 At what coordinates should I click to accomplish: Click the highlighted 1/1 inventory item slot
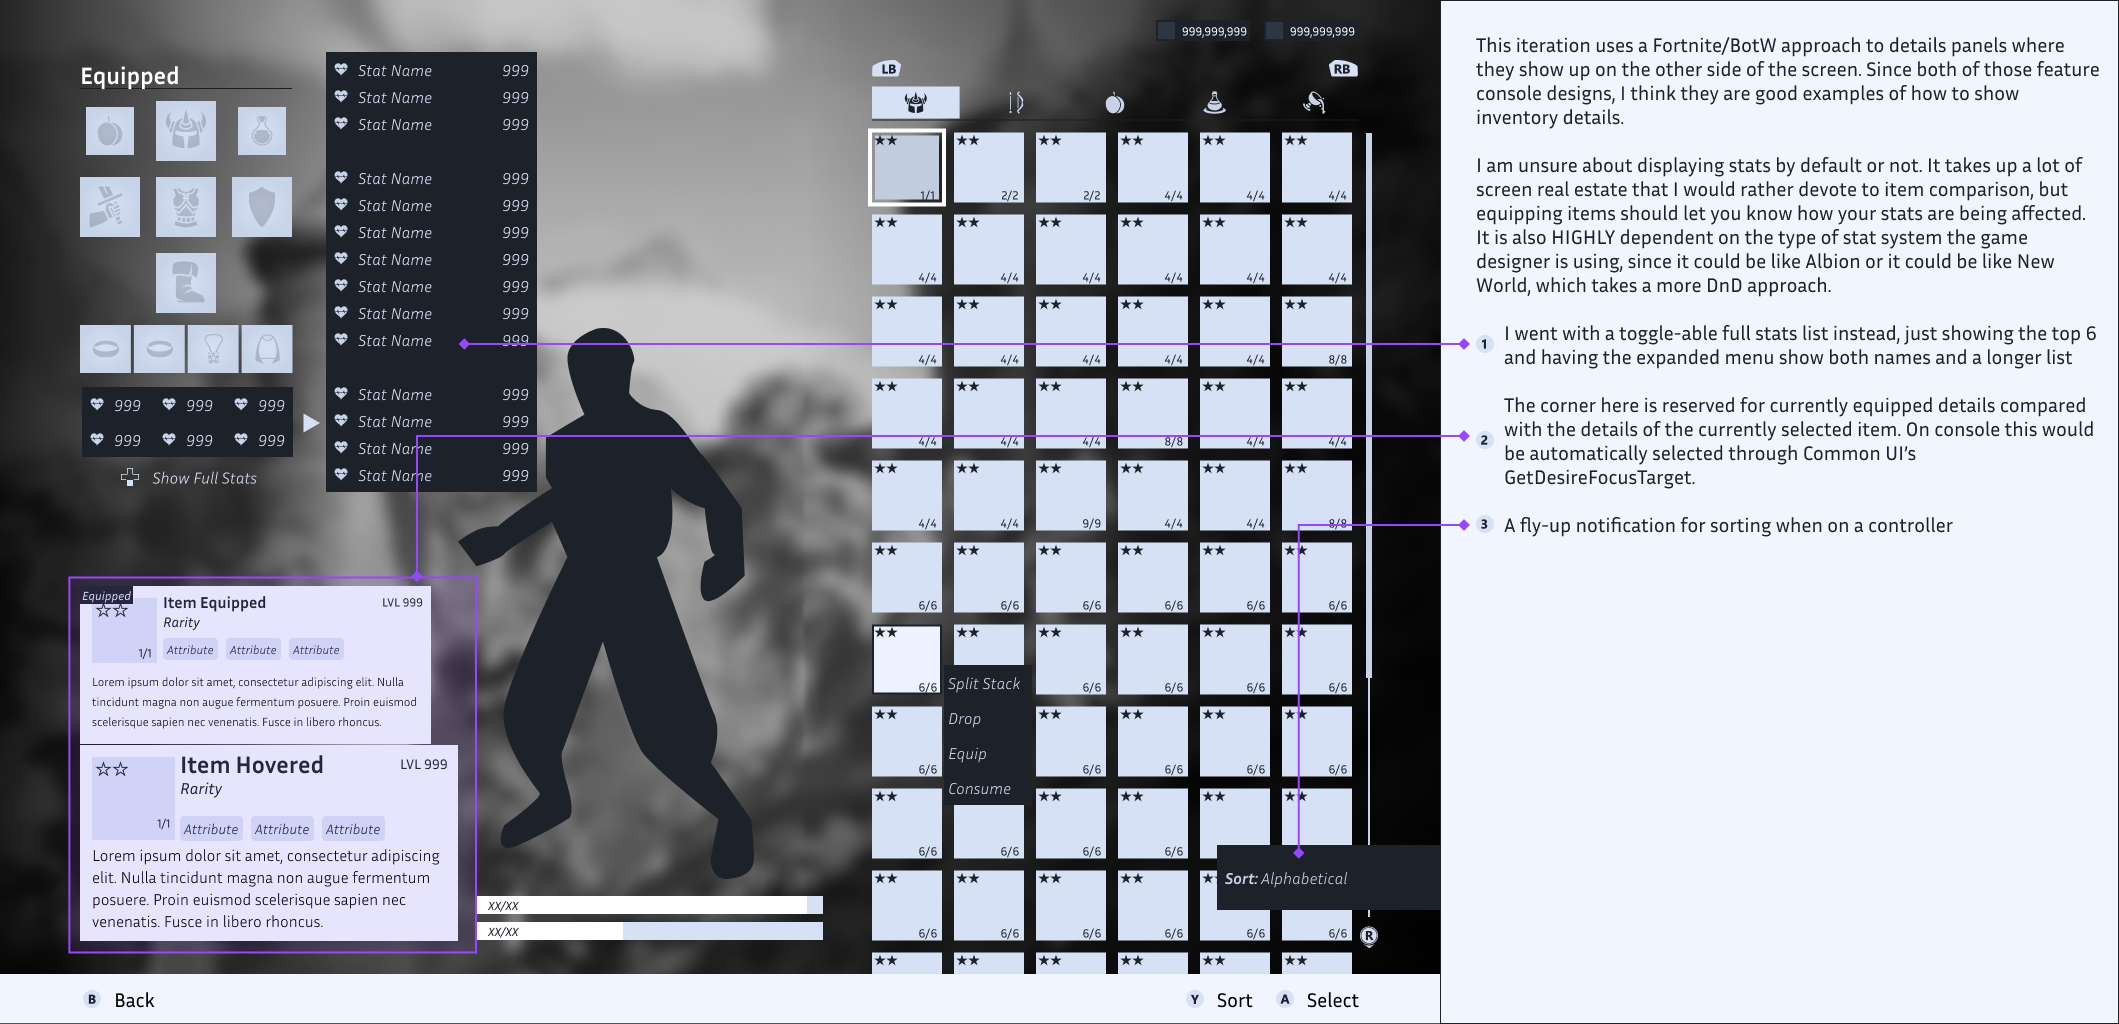pos(907,168)
